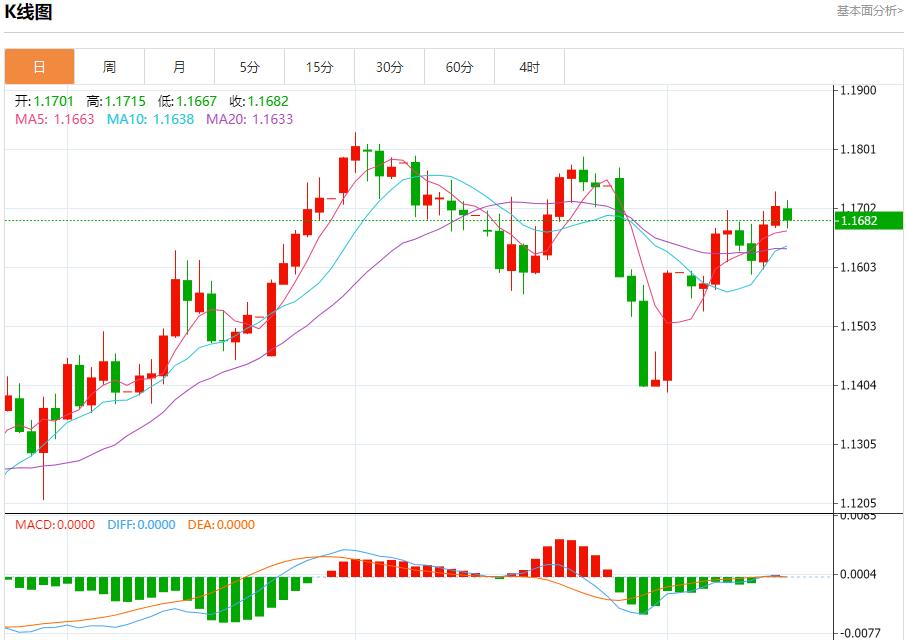The image size is (907, 640).
Task: Select the 60分 timeframe
Action: tap(459, 66)
